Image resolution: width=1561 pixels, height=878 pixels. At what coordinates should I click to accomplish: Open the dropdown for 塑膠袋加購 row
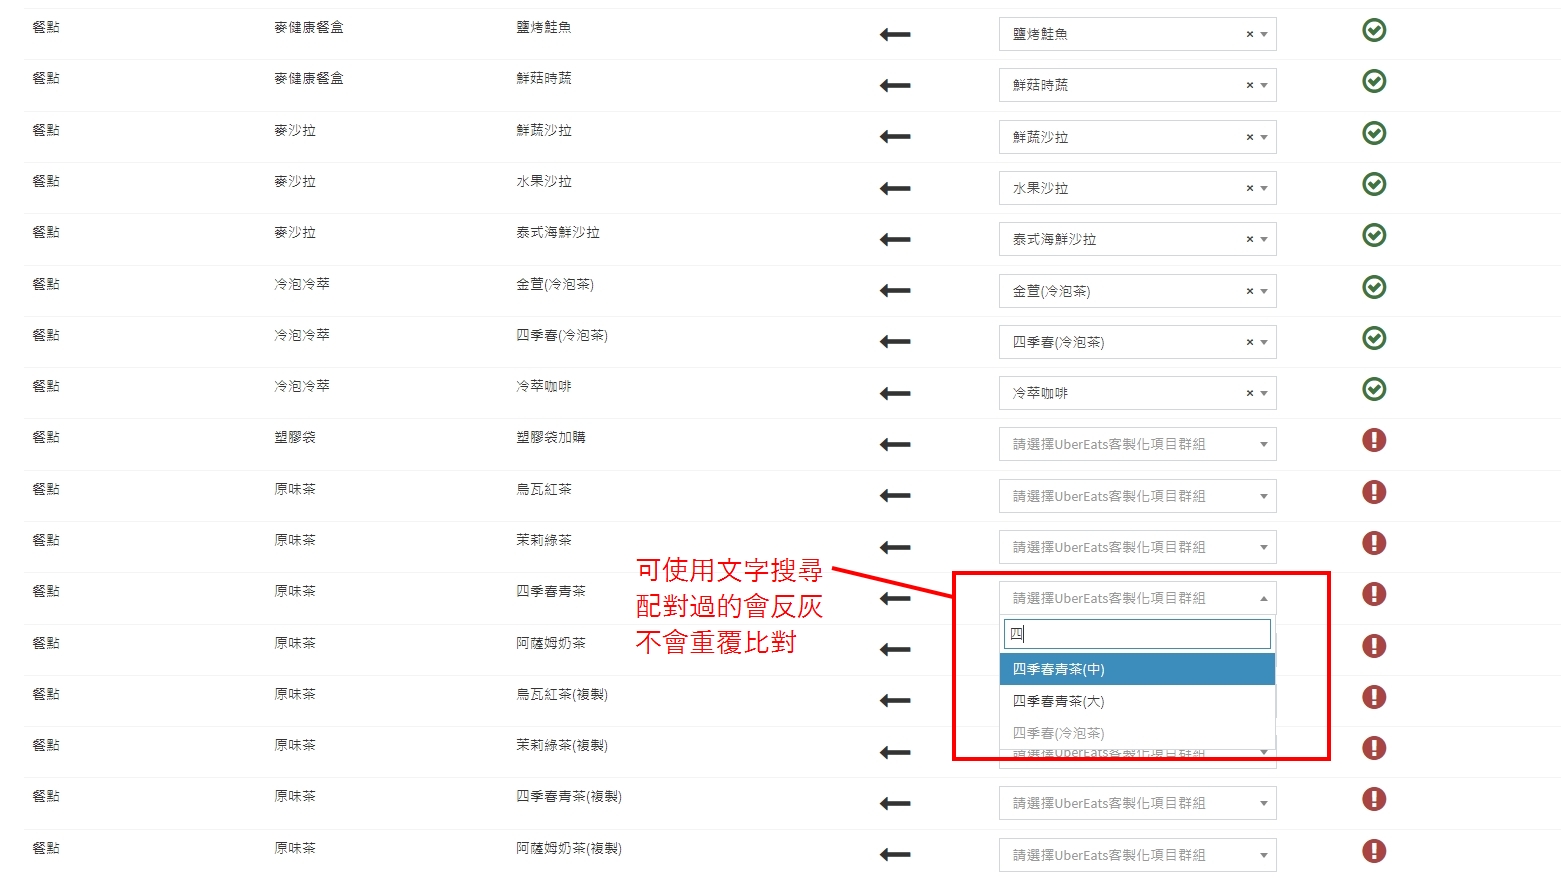click(1136, 445)
